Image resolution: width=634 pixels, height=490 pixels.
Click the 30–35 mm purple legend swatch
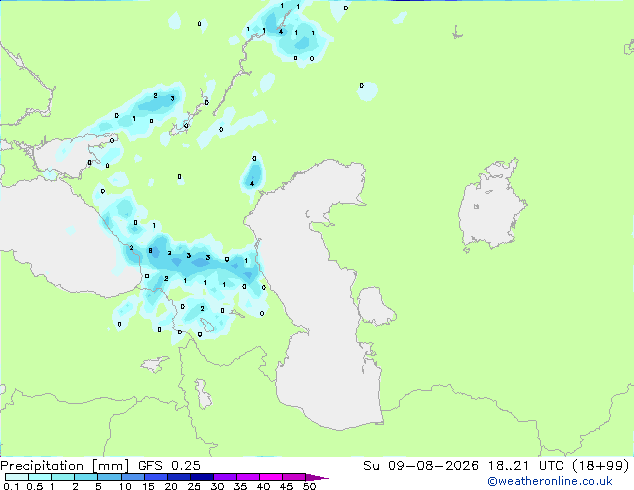pyautogui.click(x=225, y=477)
